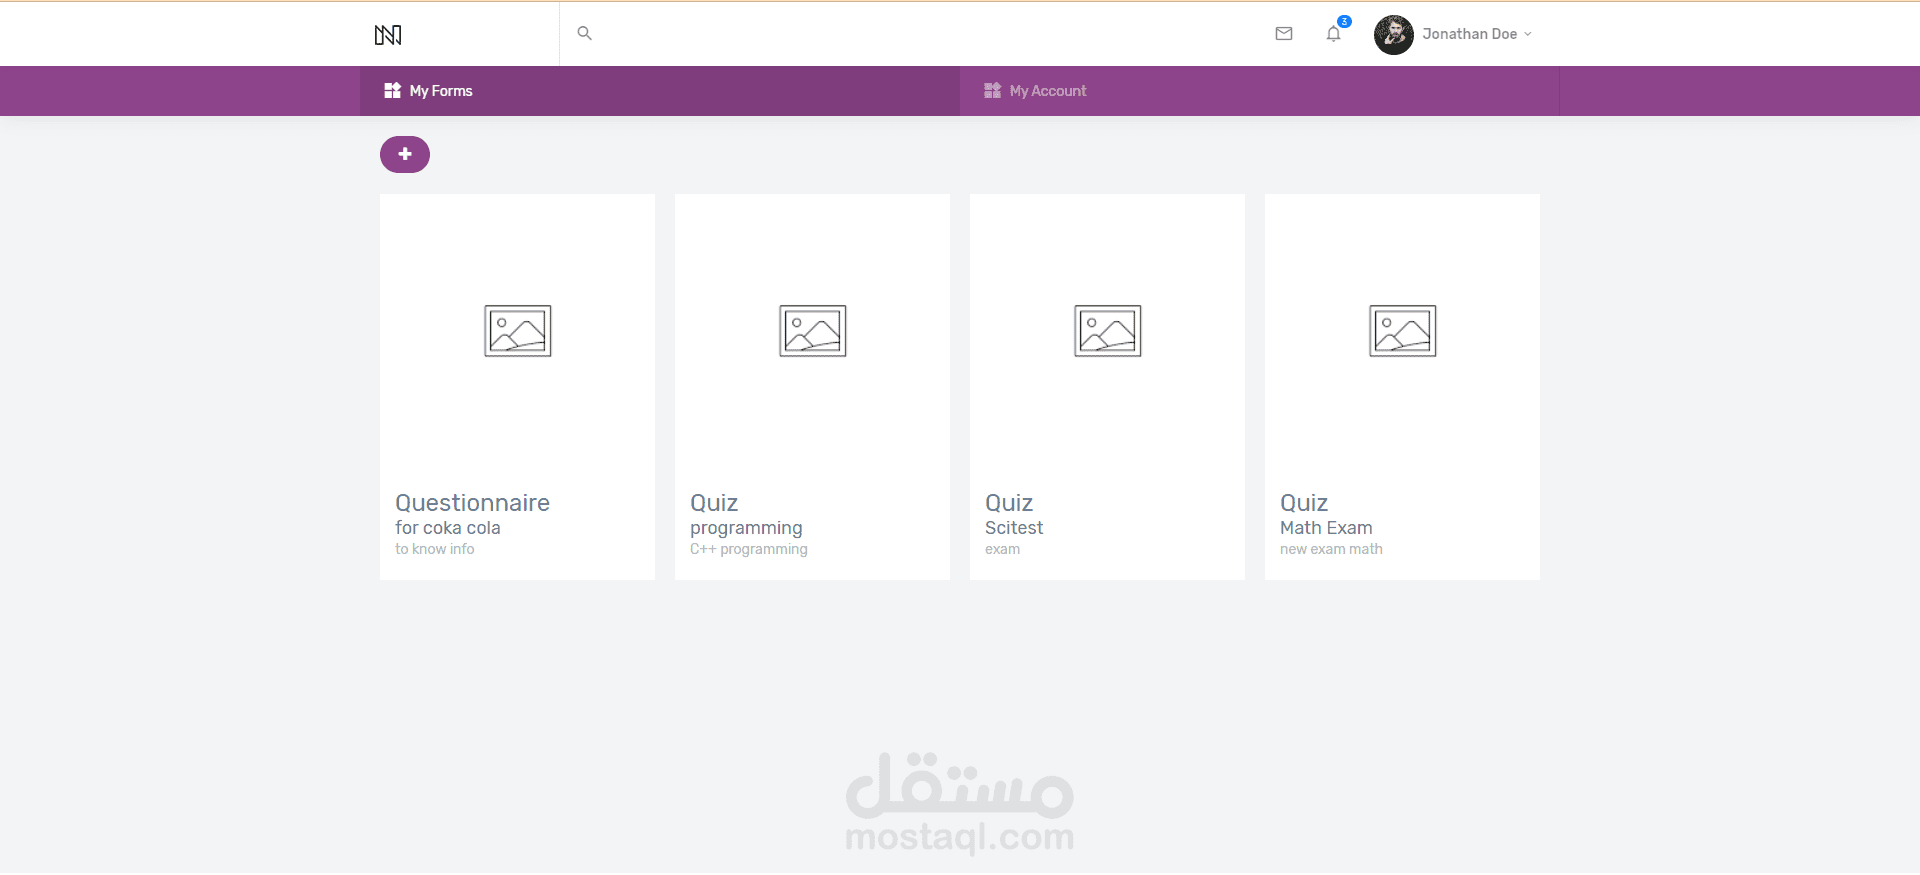Screen dimensions: 1920x875
Task: Click the 'to know info' description
Action: point(434,549)
